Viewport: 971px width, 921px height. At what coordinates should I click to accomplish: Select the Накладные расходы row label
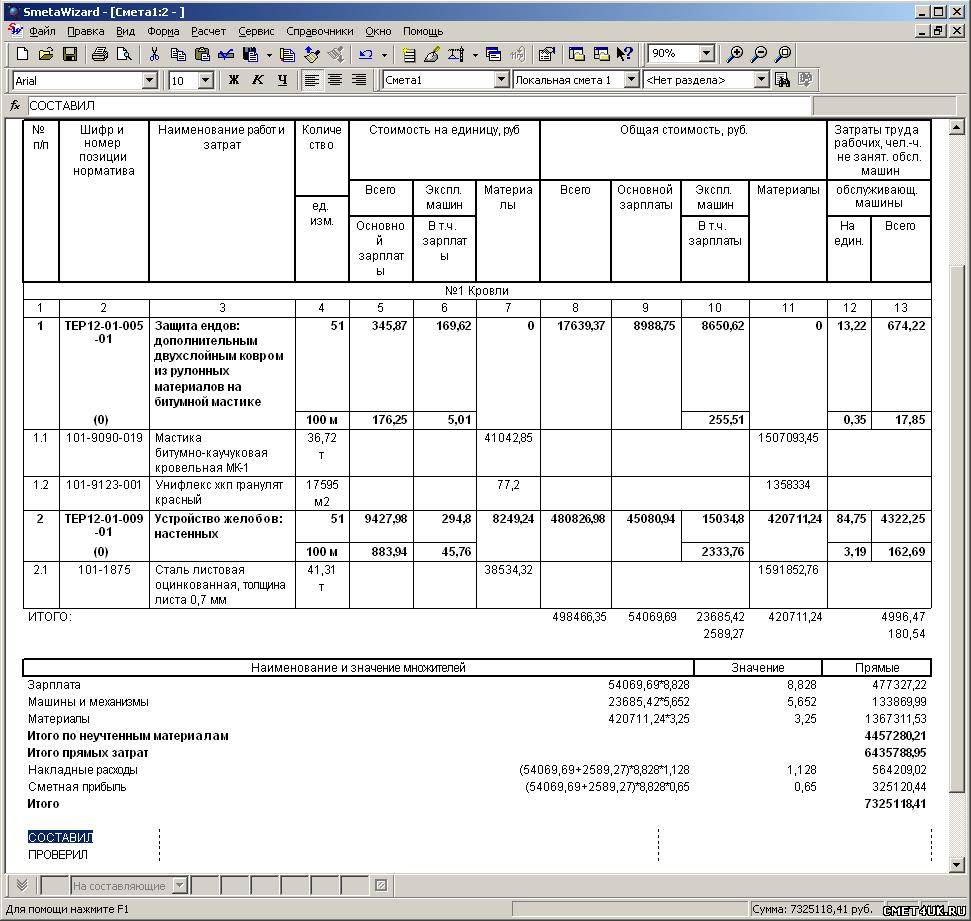pyautogui.click(x=83, y=770)
